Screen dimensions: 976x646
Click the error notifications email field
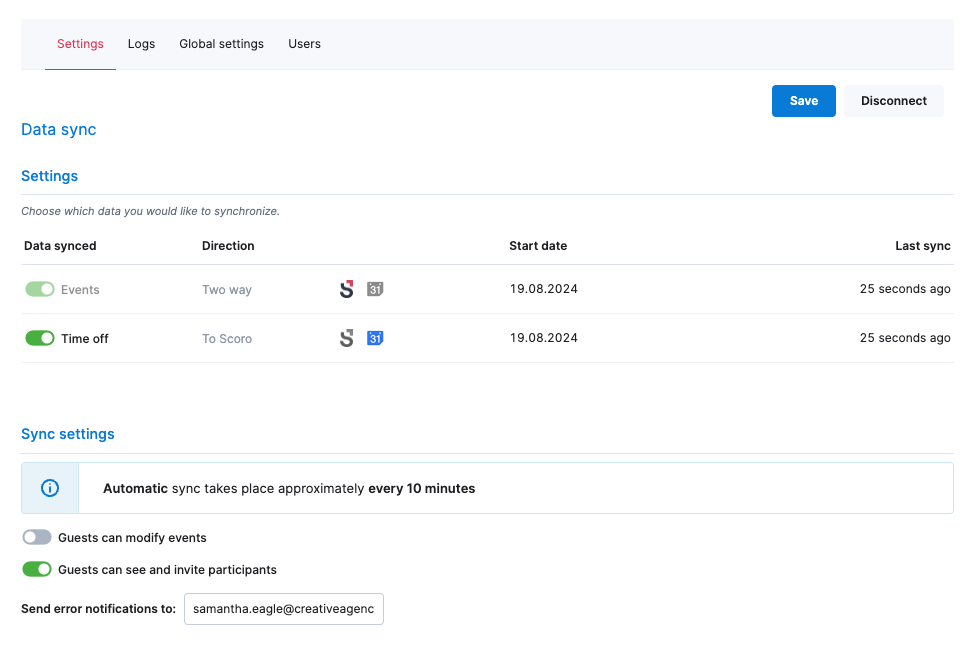tap(284, 609)
